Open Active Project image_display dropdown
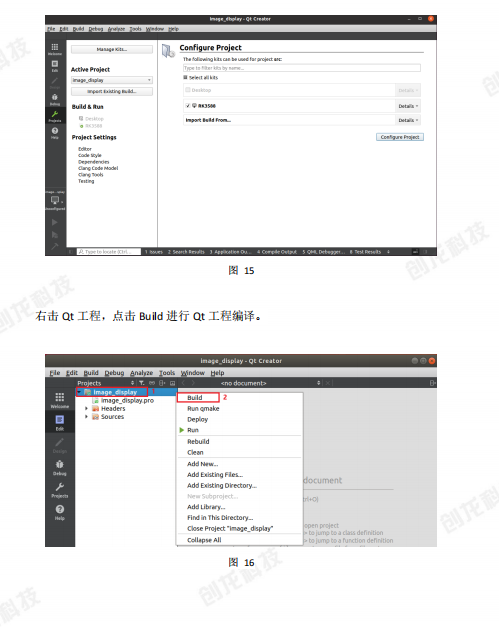 pyautogui.click(x=112, y=80)
